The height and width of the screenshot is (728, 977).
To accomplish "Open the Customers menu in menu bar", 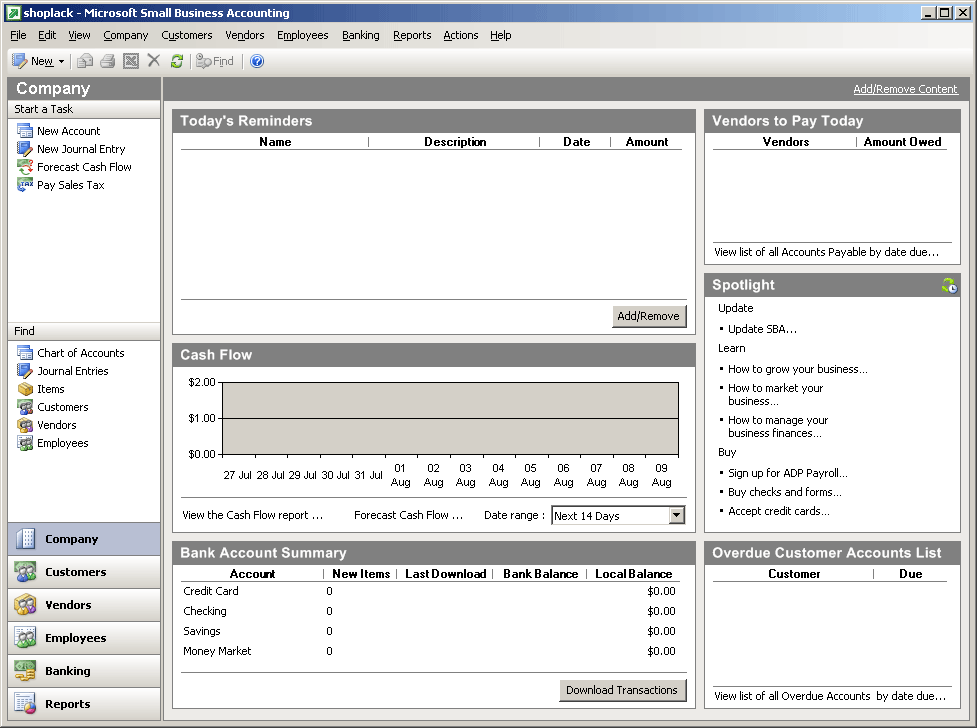I will (187, 36).
